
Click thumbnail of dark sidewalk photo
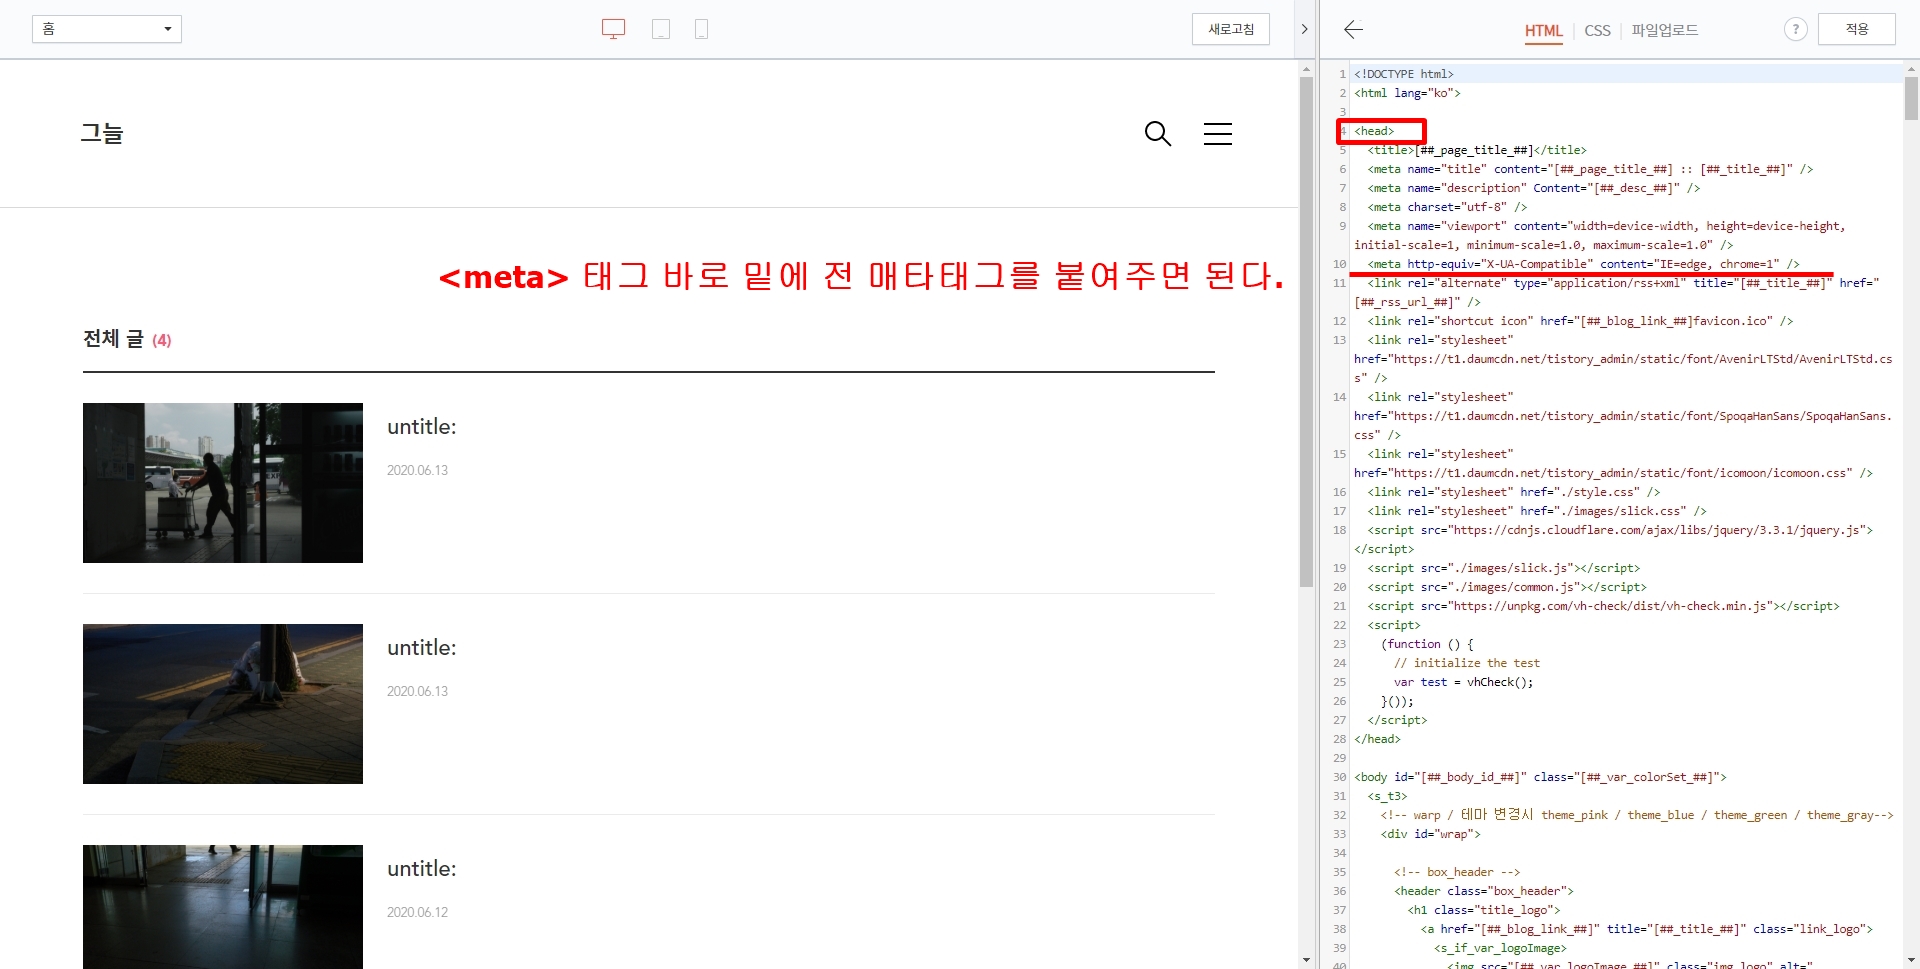point(223,704)
